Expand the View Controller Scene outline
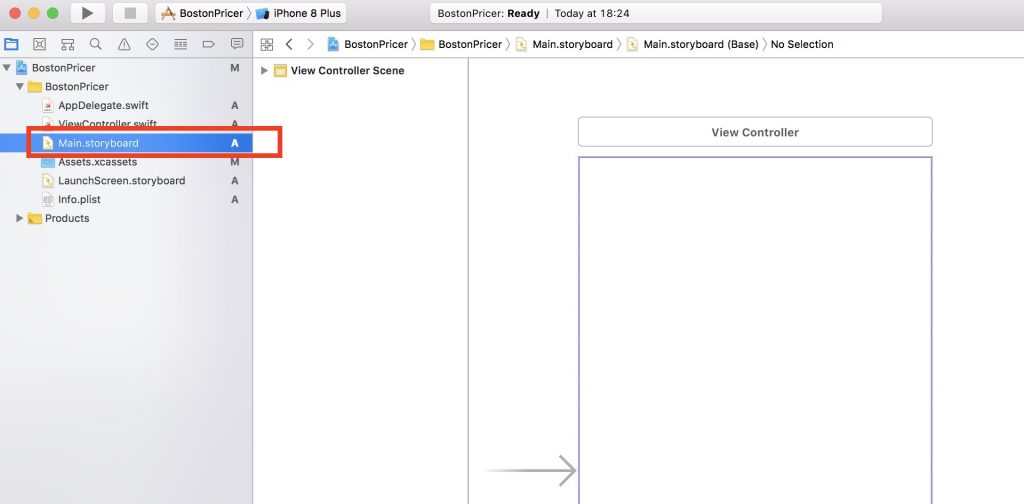 [264, 70]
